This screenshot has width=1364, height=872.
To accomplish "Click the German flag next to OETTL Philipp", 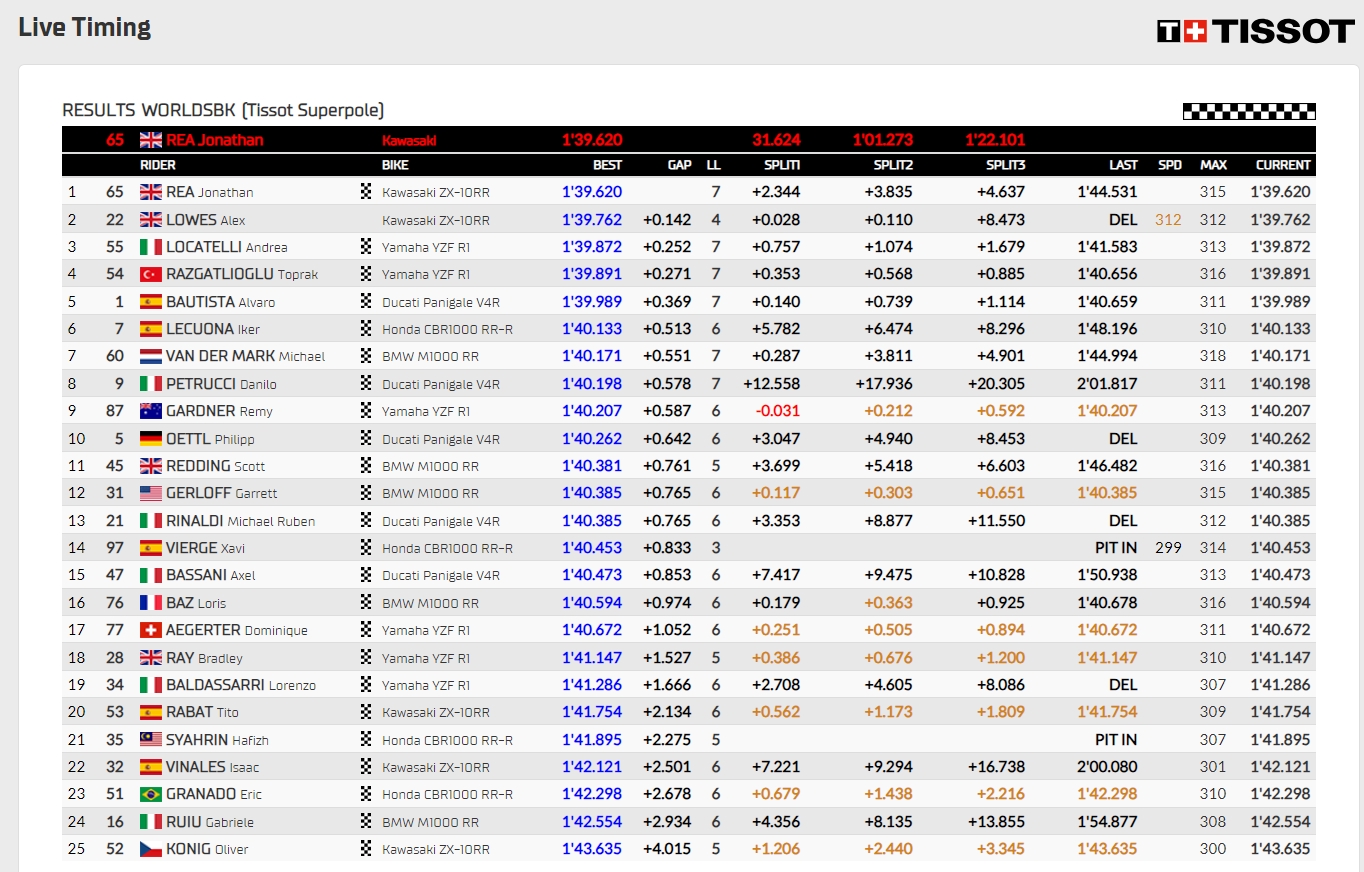I will pos(150,438).
